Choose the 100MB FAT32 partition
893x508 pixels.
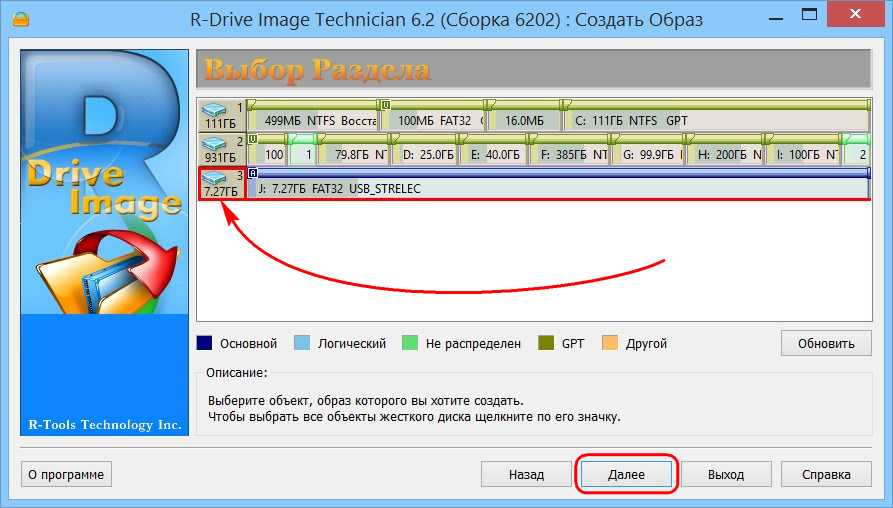(x=432, y=121)
